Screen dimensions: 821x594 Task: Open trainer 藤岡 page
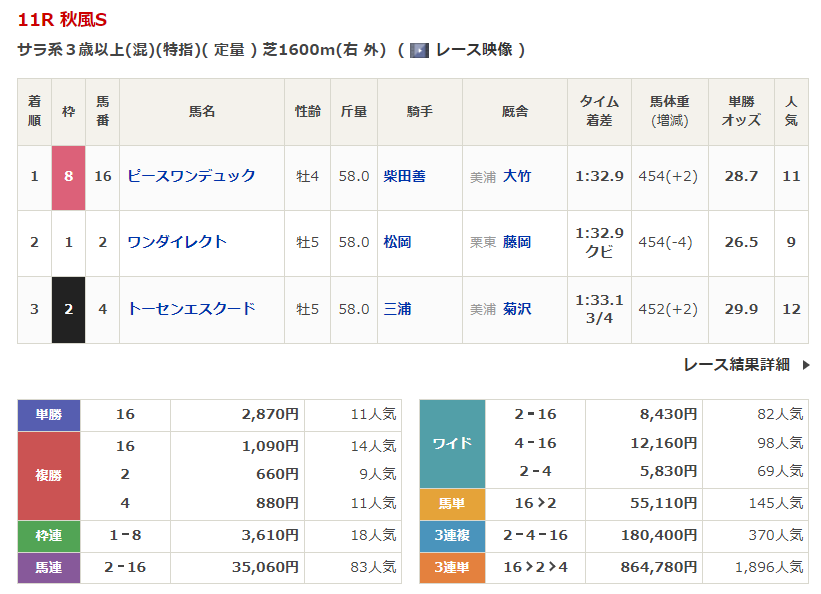point(517,242)
